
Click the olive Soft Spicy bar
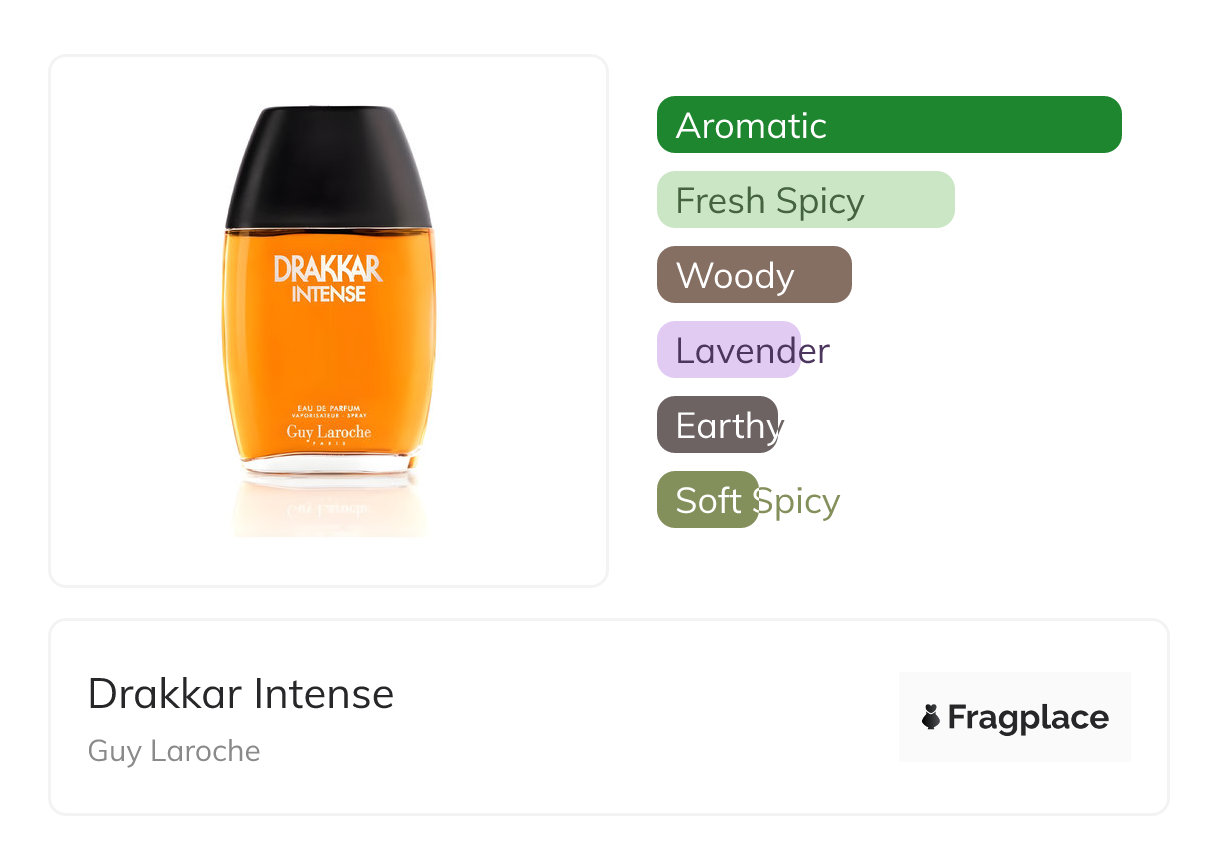point(708,500)
